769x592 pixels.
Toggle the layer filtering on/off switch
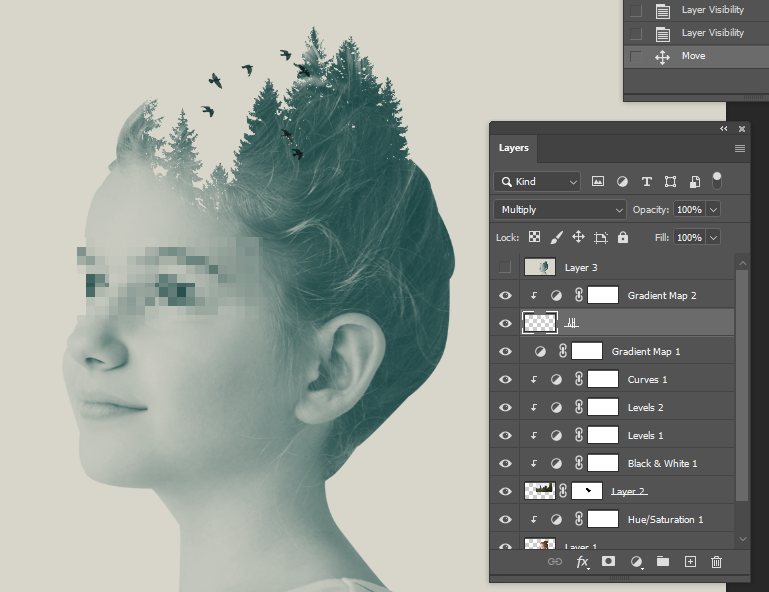(717, 180)
